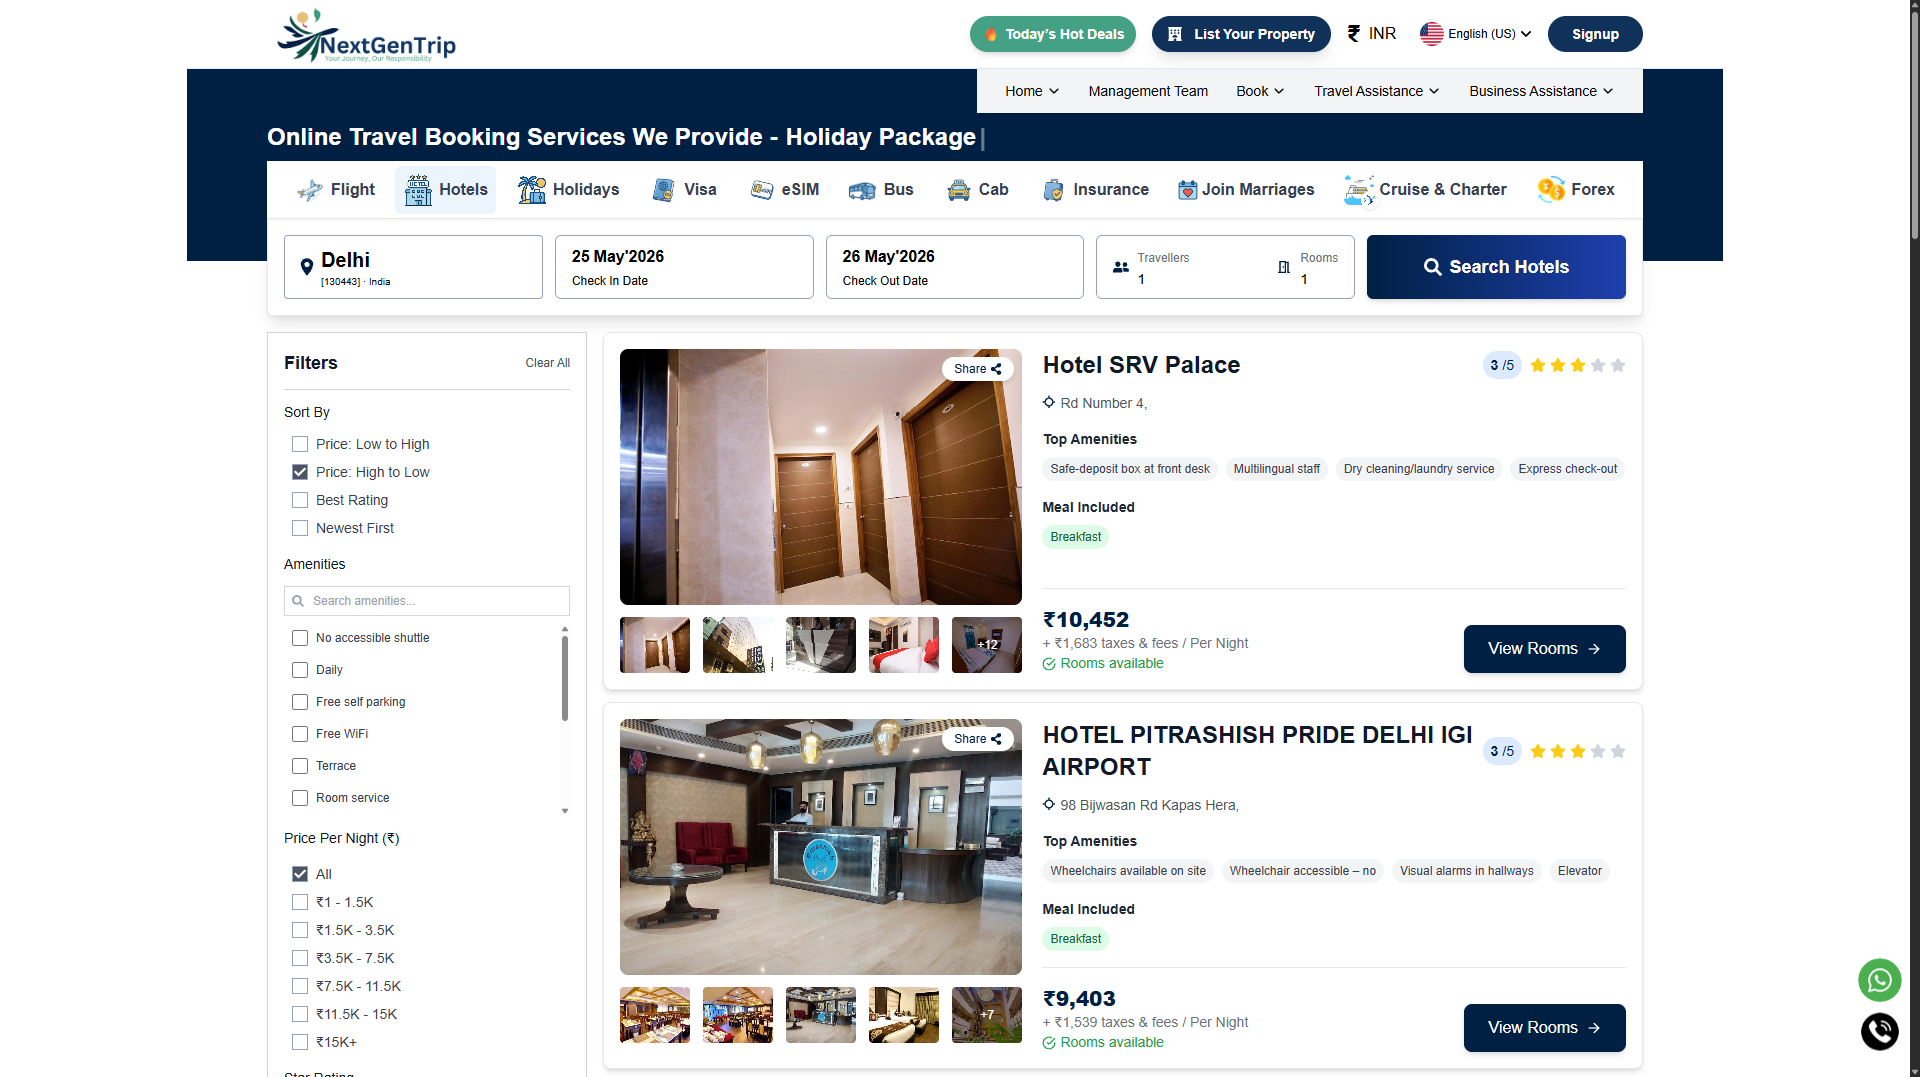Enable Free WiFi amenity filter
Image resolution: width=1920 pixels, height=1077 pixels.
(x=300, y=734)
